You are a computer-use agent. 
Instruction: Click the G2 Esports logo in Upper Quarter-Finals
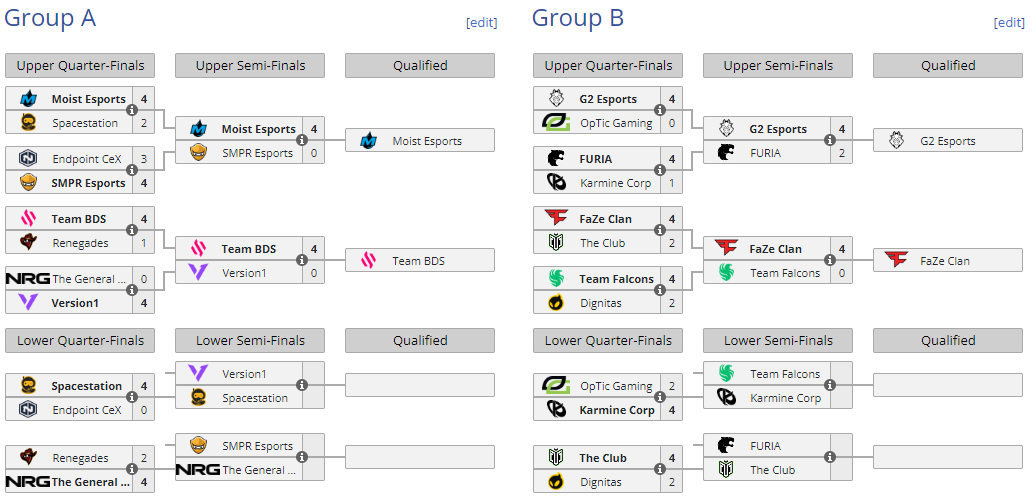point(556,99)
